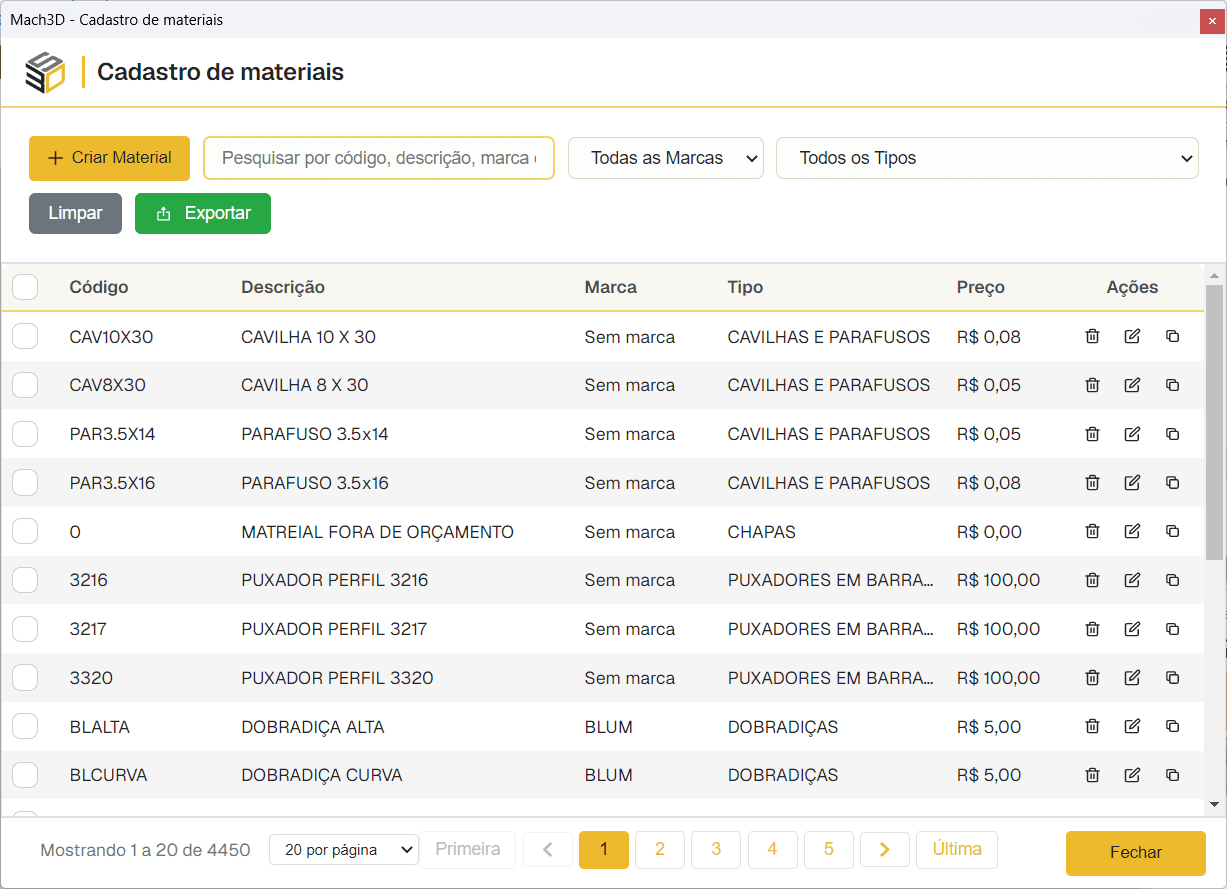Image resolution: width=1227 pixels, height=889 pixels.
Task: Edit MATREIAL FORA DE ORÇAMENTO entry
Action: [x=1132, y=532]
